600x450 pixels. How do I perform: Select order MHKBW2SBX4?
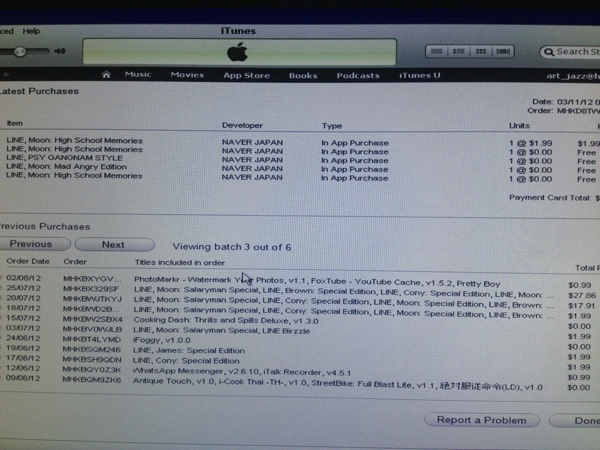[92, 319]
